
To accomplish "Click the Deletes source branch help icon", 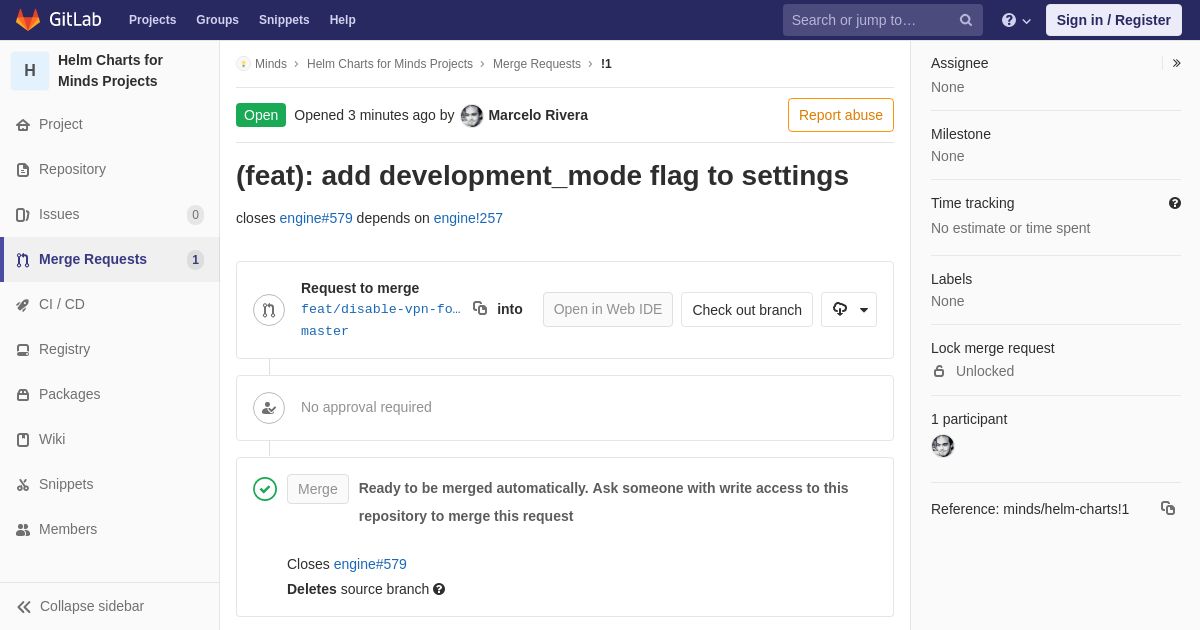I will pos(439,590).
